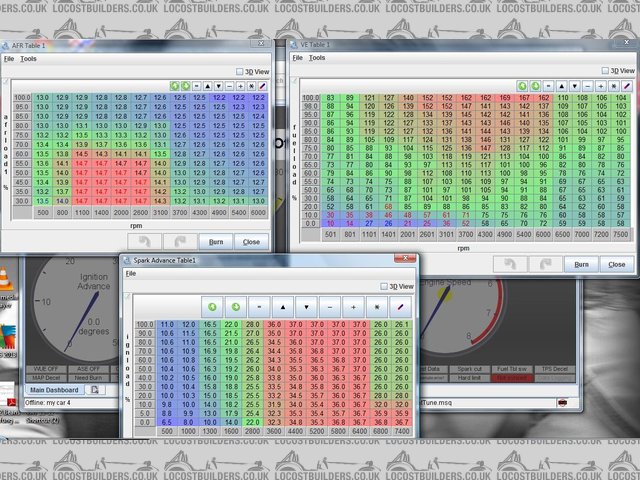The width and height of the screenshot is (640, 480).
Task: Select the pen icon in AFR Table toolbar
Action: [x=262, y=86]
